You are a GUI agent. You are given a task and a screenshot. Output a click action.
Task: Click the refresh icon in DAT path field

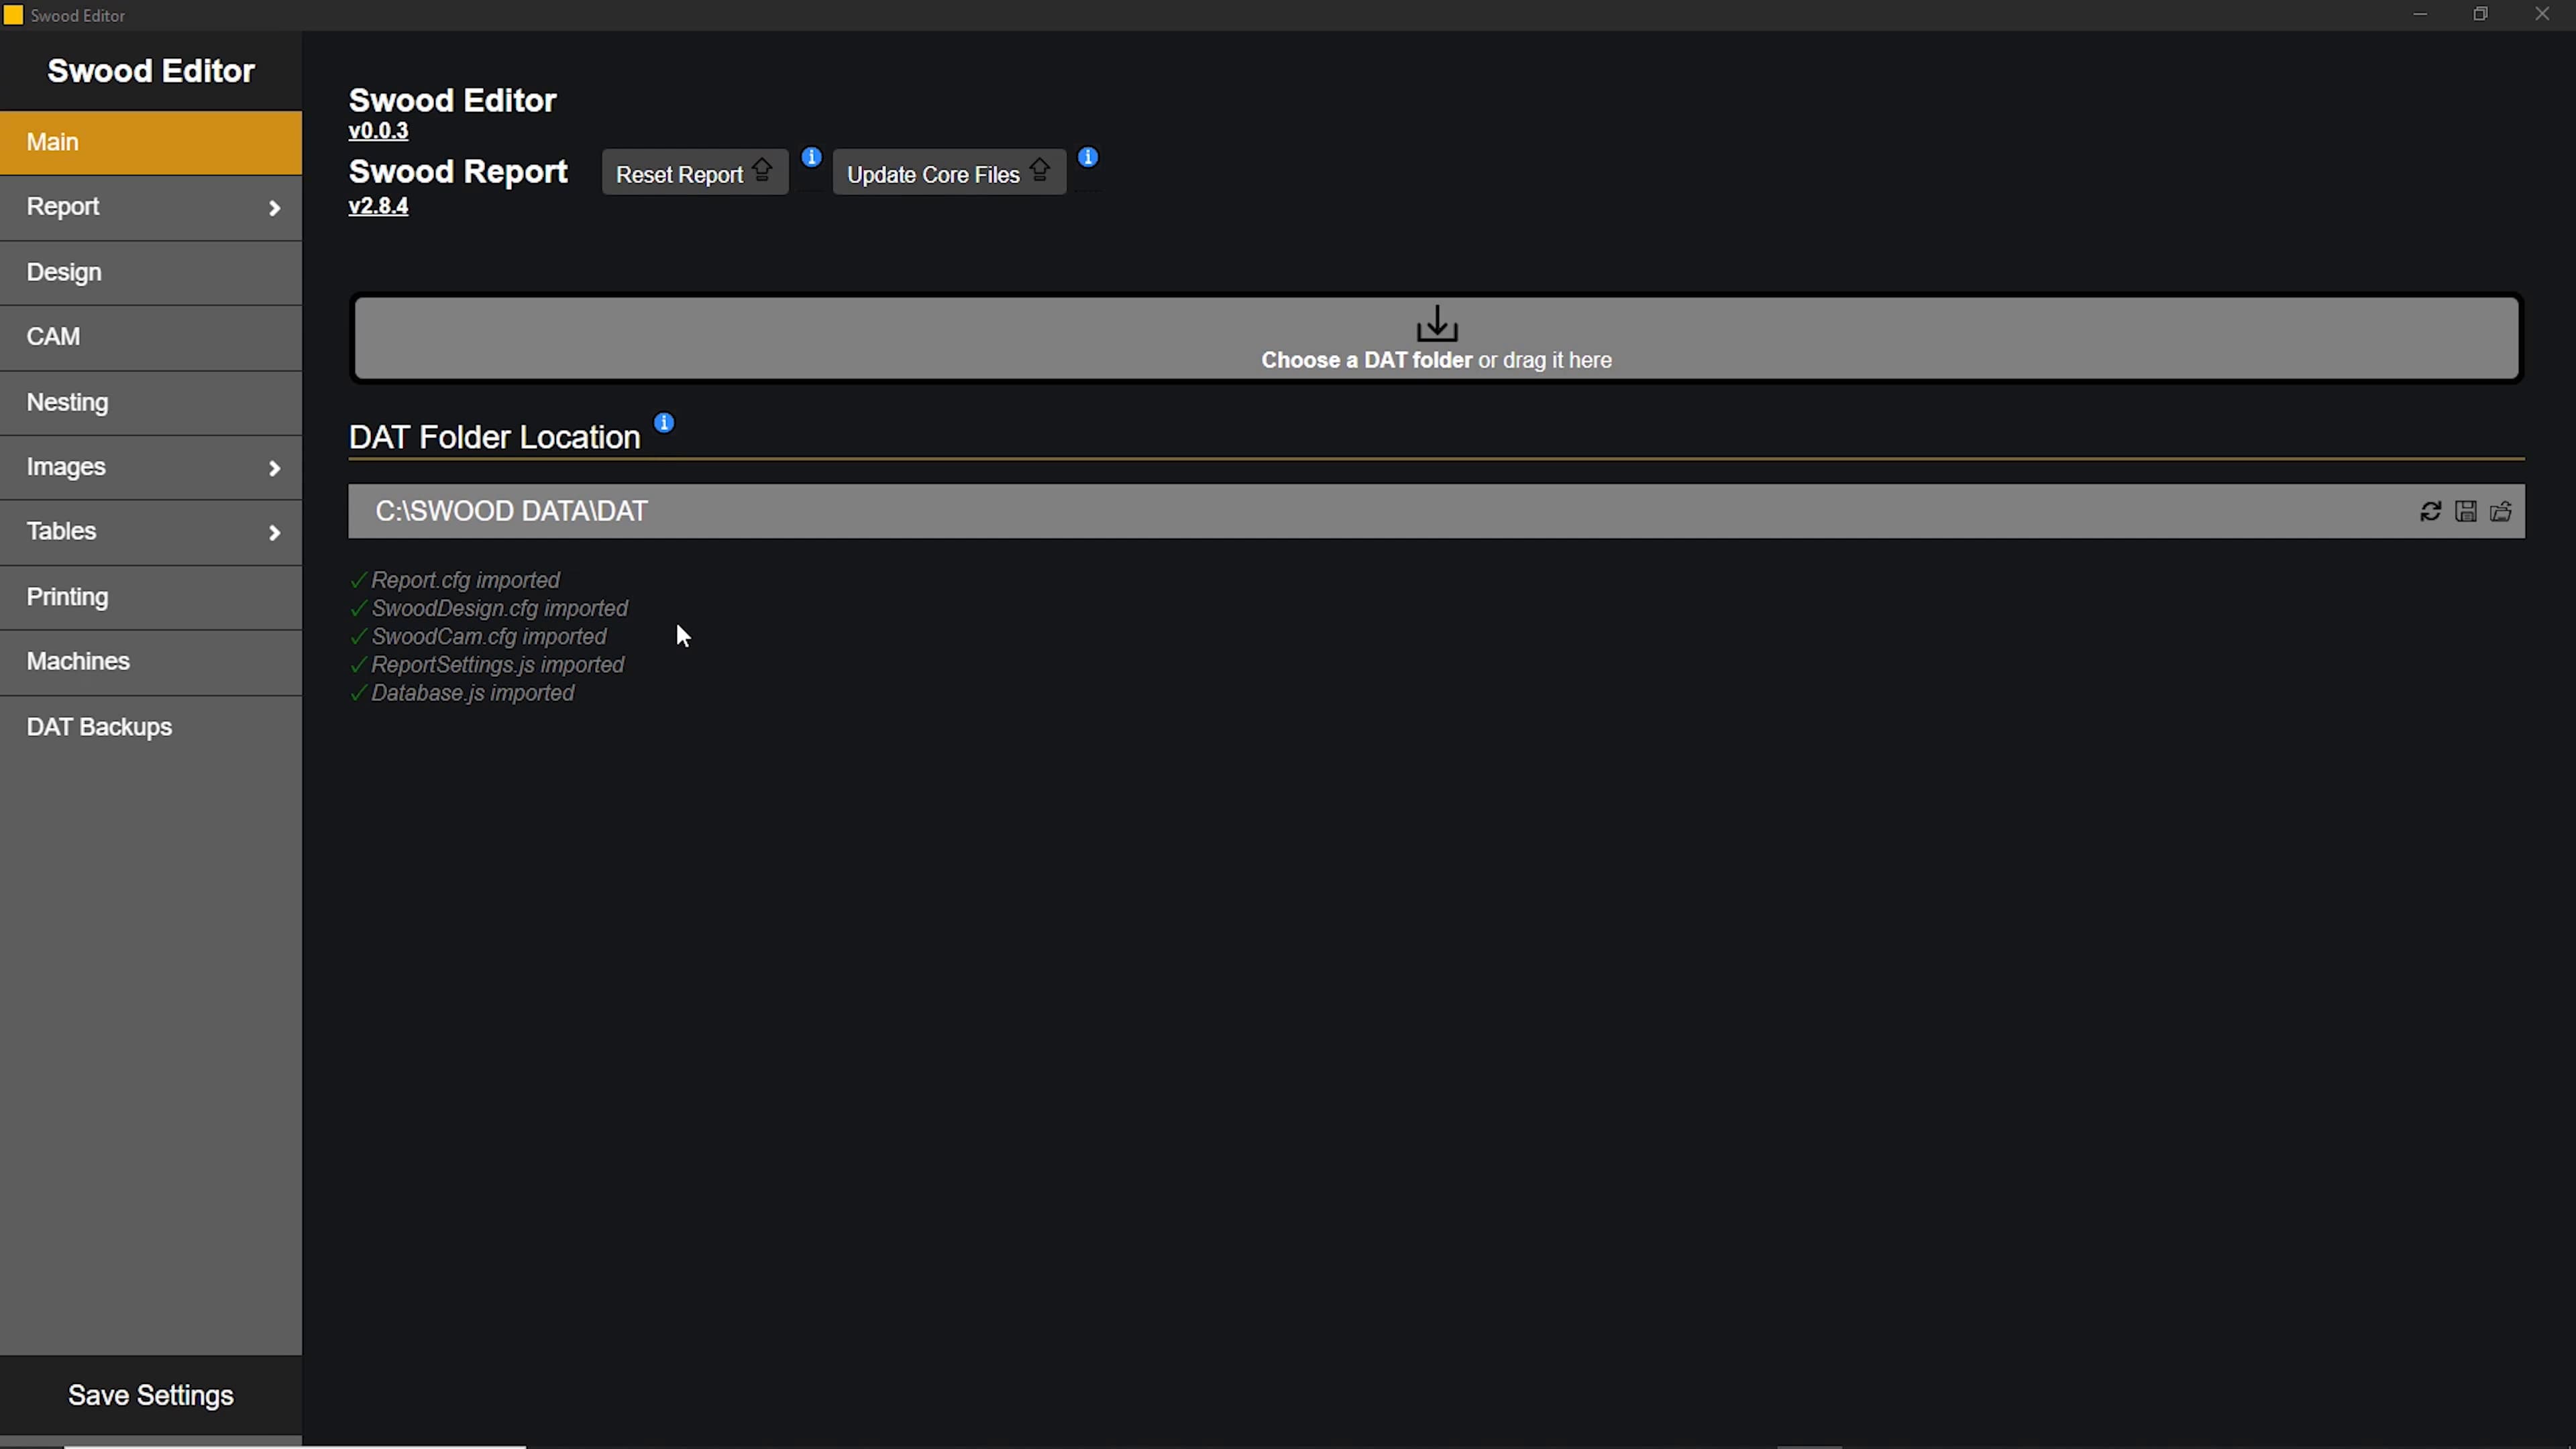[2430, 512]
